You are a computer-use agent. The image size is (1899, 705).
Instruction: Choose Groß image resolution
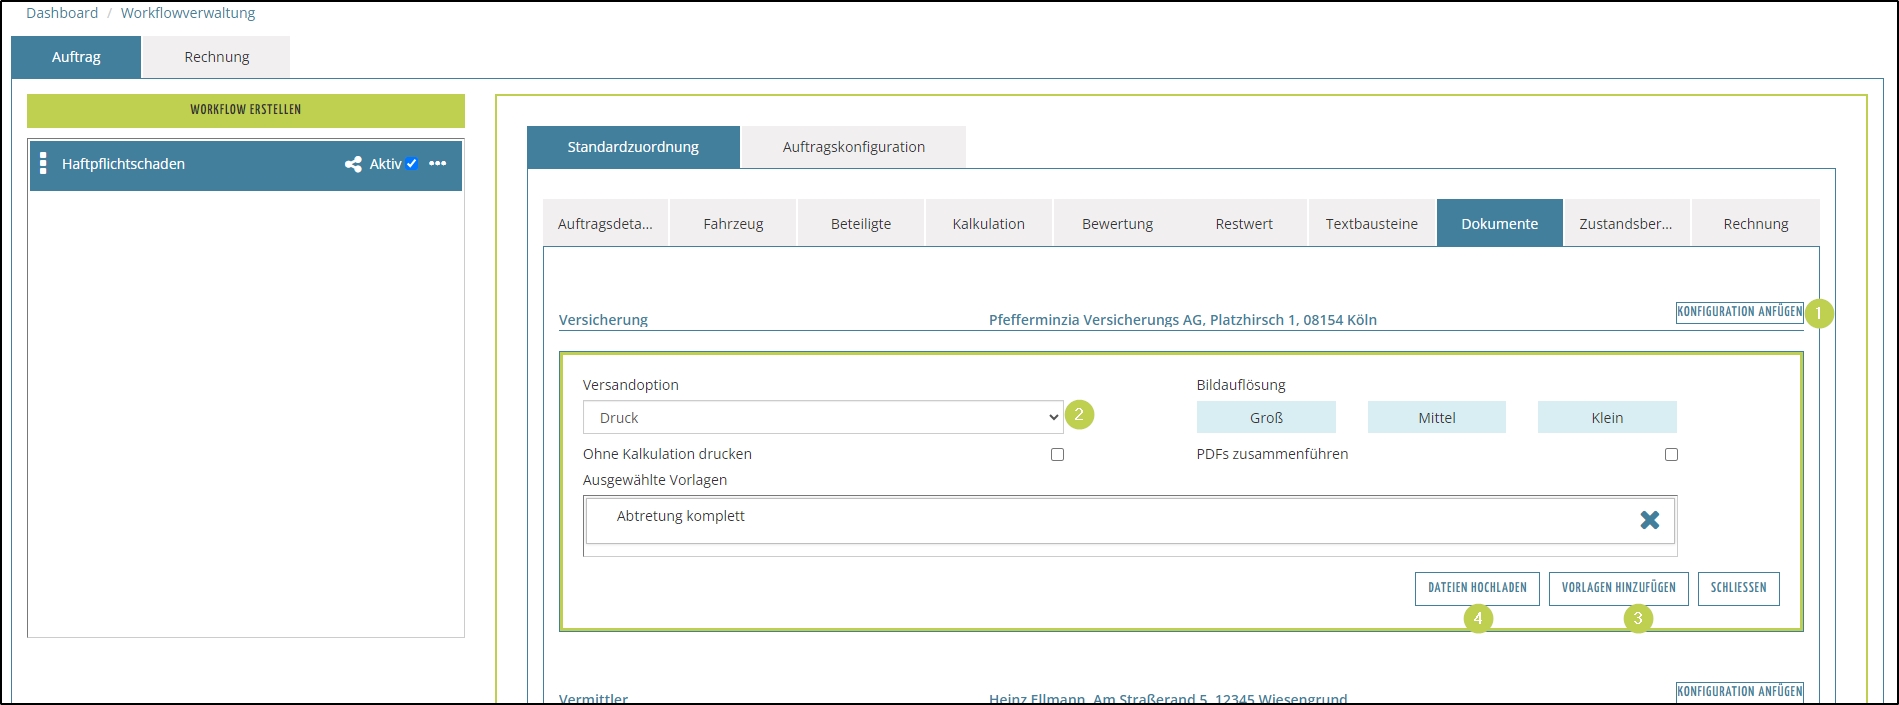1265,418
